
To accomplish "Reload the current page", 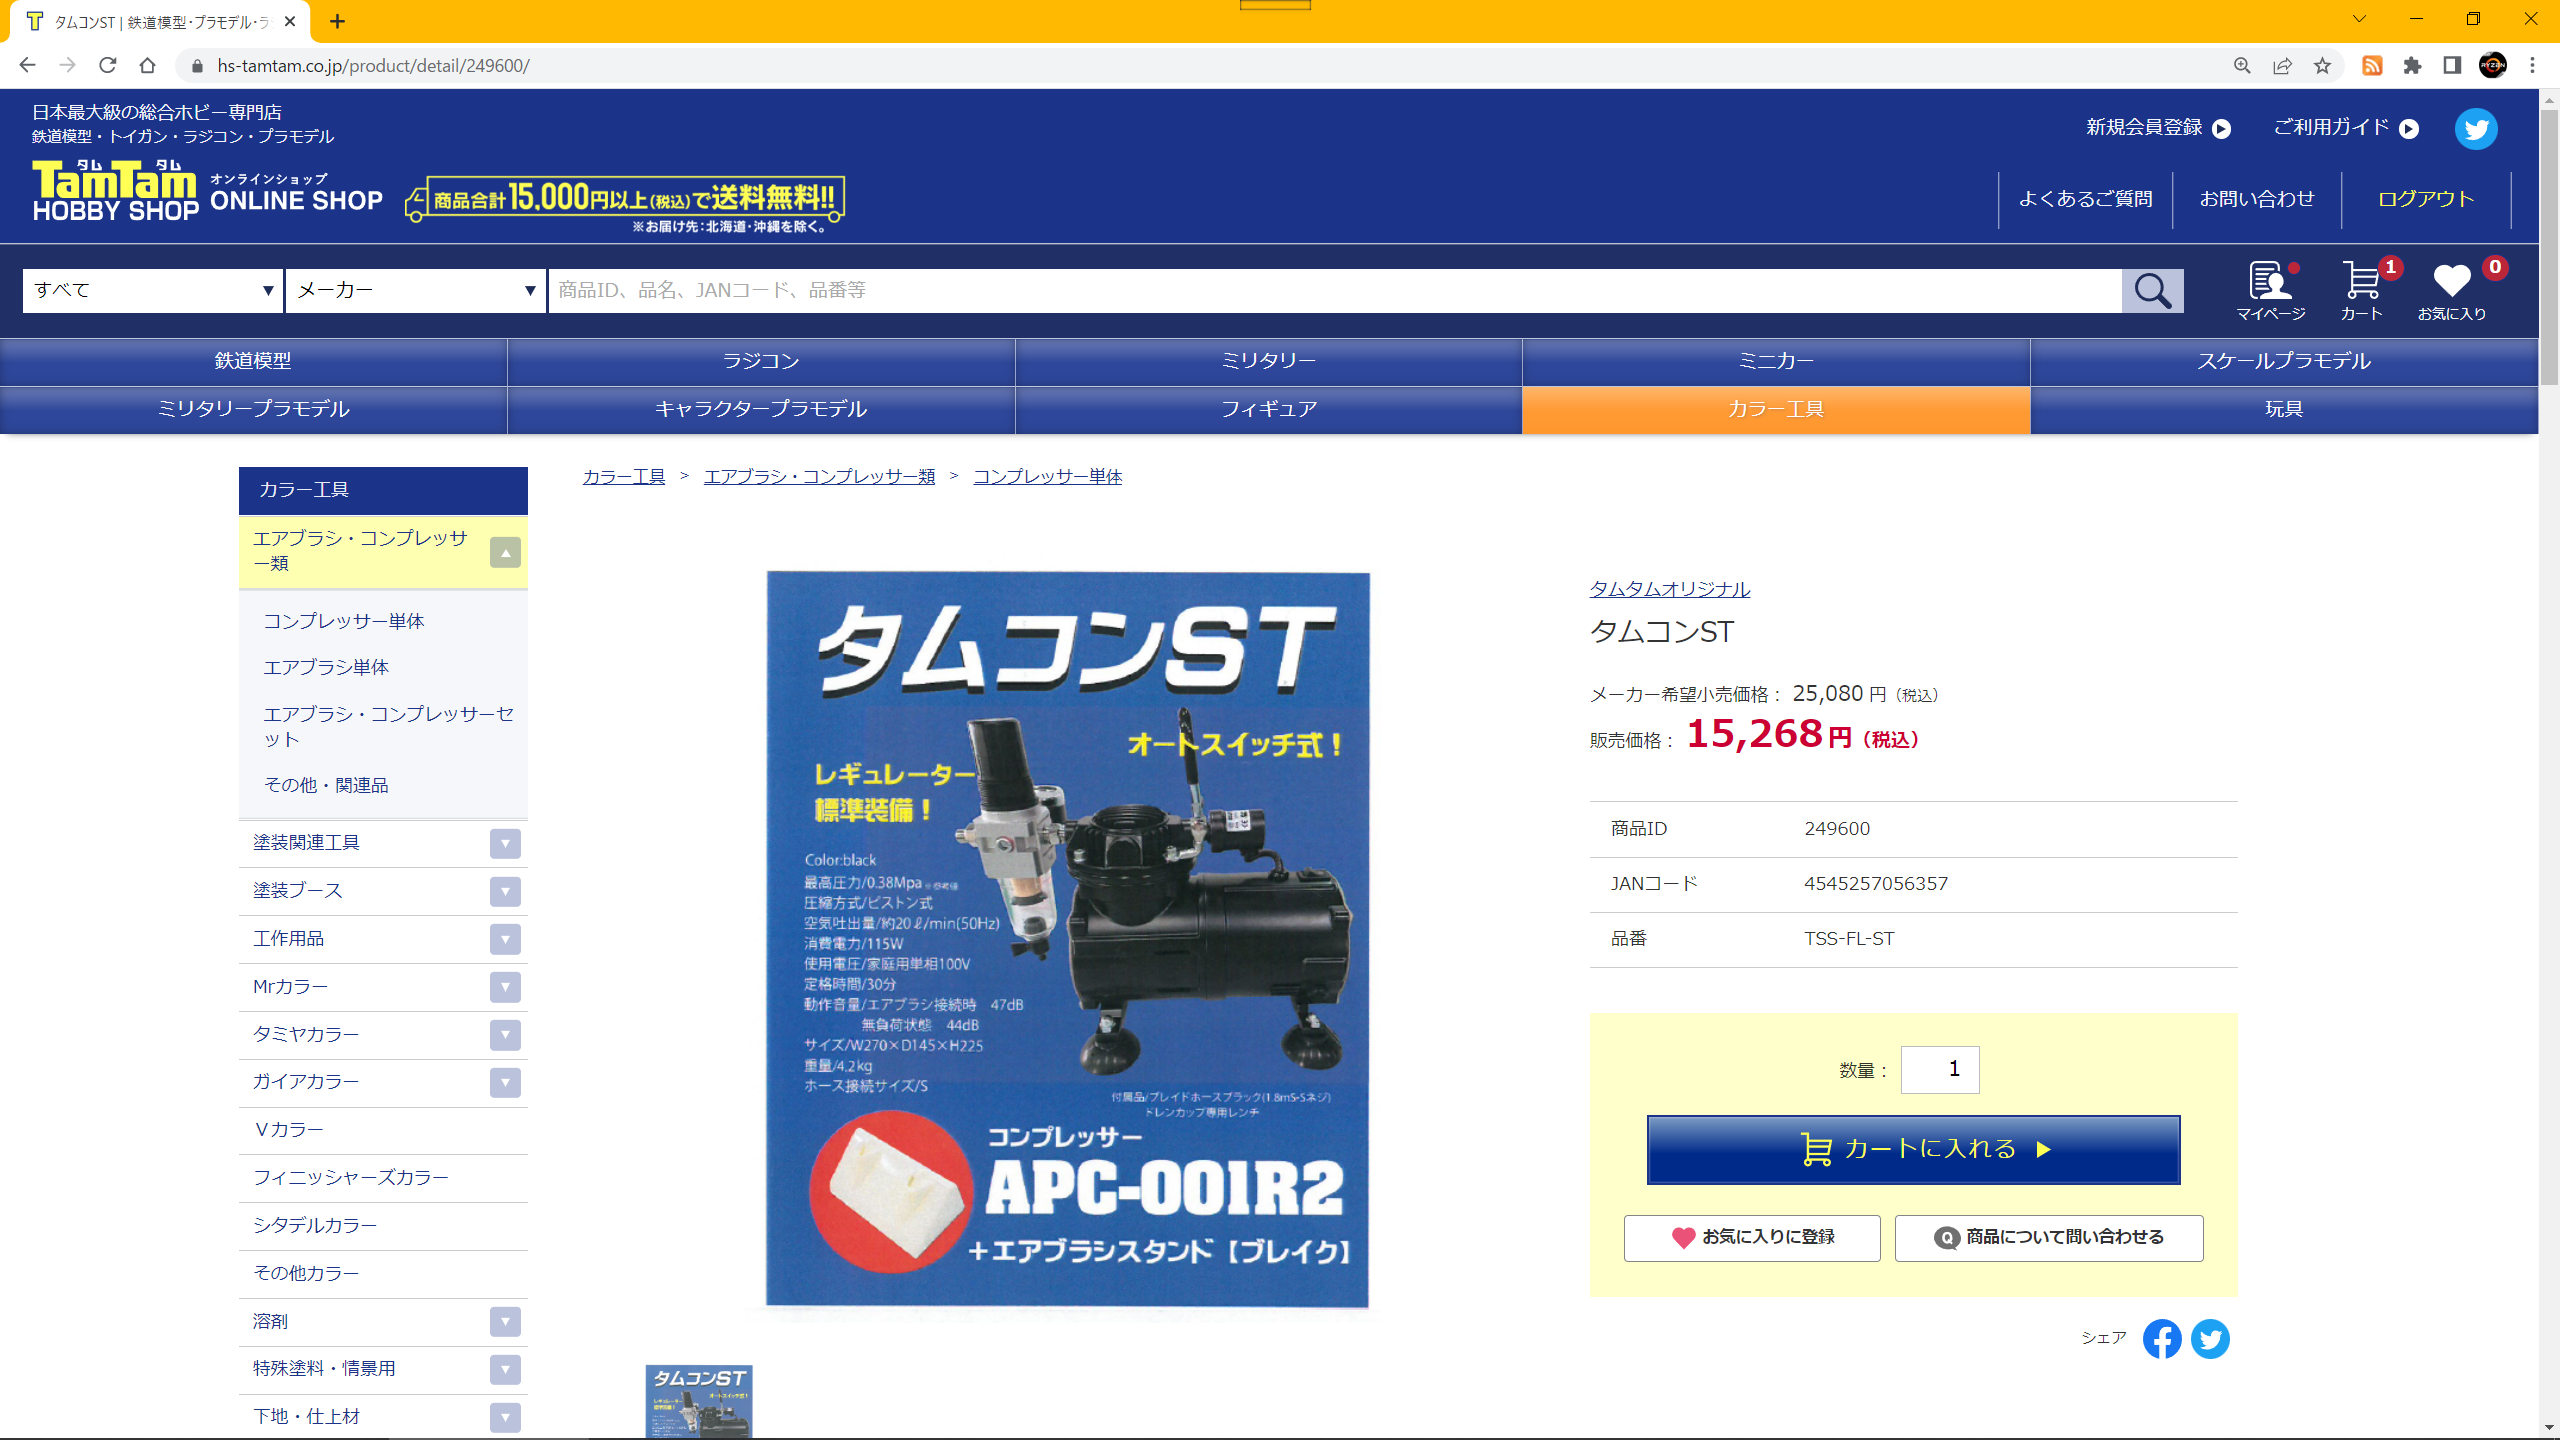I will (107, 65).
